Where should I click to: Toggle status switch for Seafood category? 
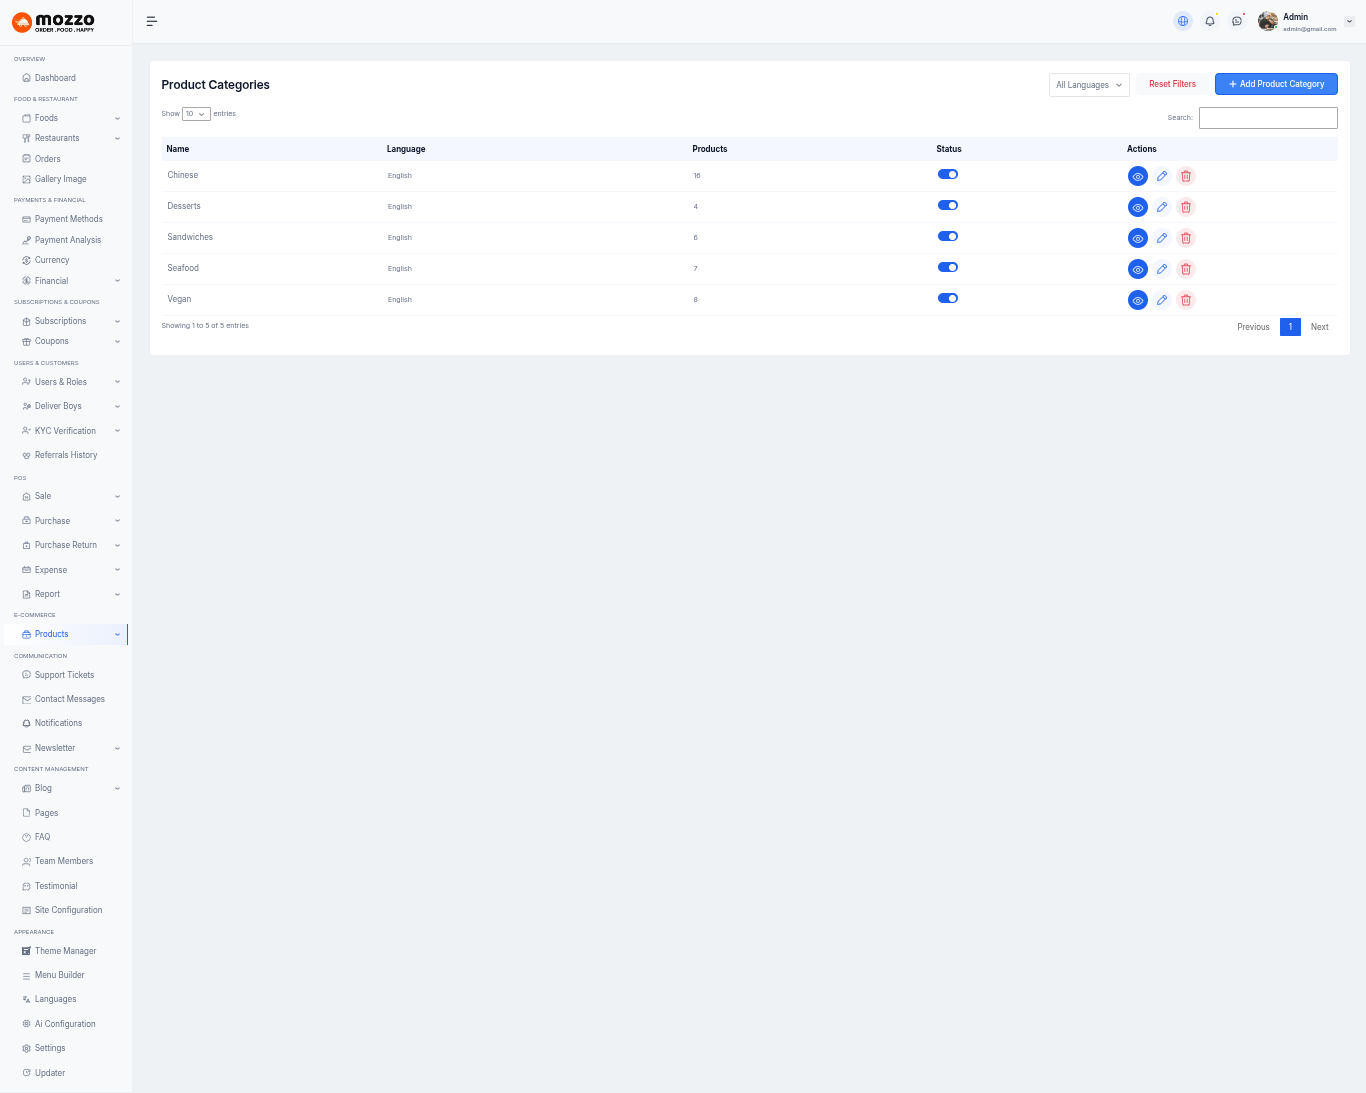(947, 267)
